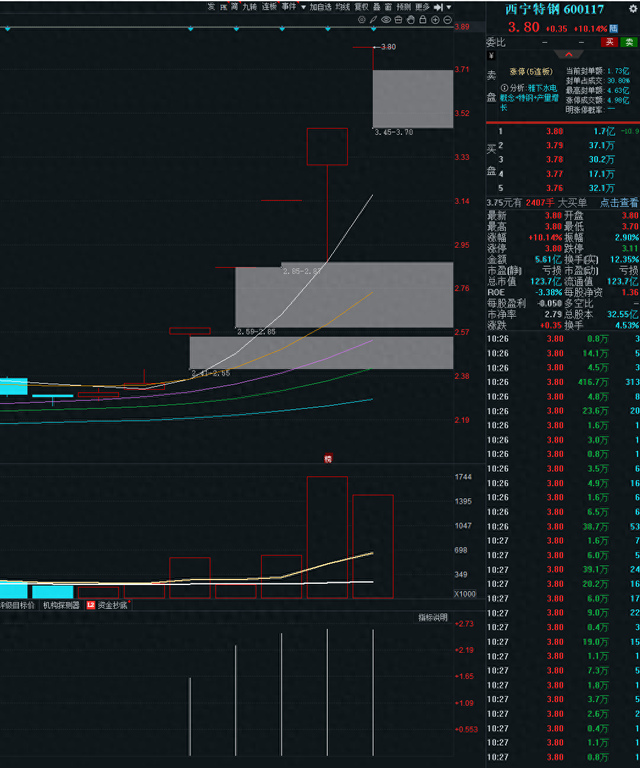Click 点击查看 link for large buy orders
Viewport: 640px width, 768px height.
coord(619,202)
